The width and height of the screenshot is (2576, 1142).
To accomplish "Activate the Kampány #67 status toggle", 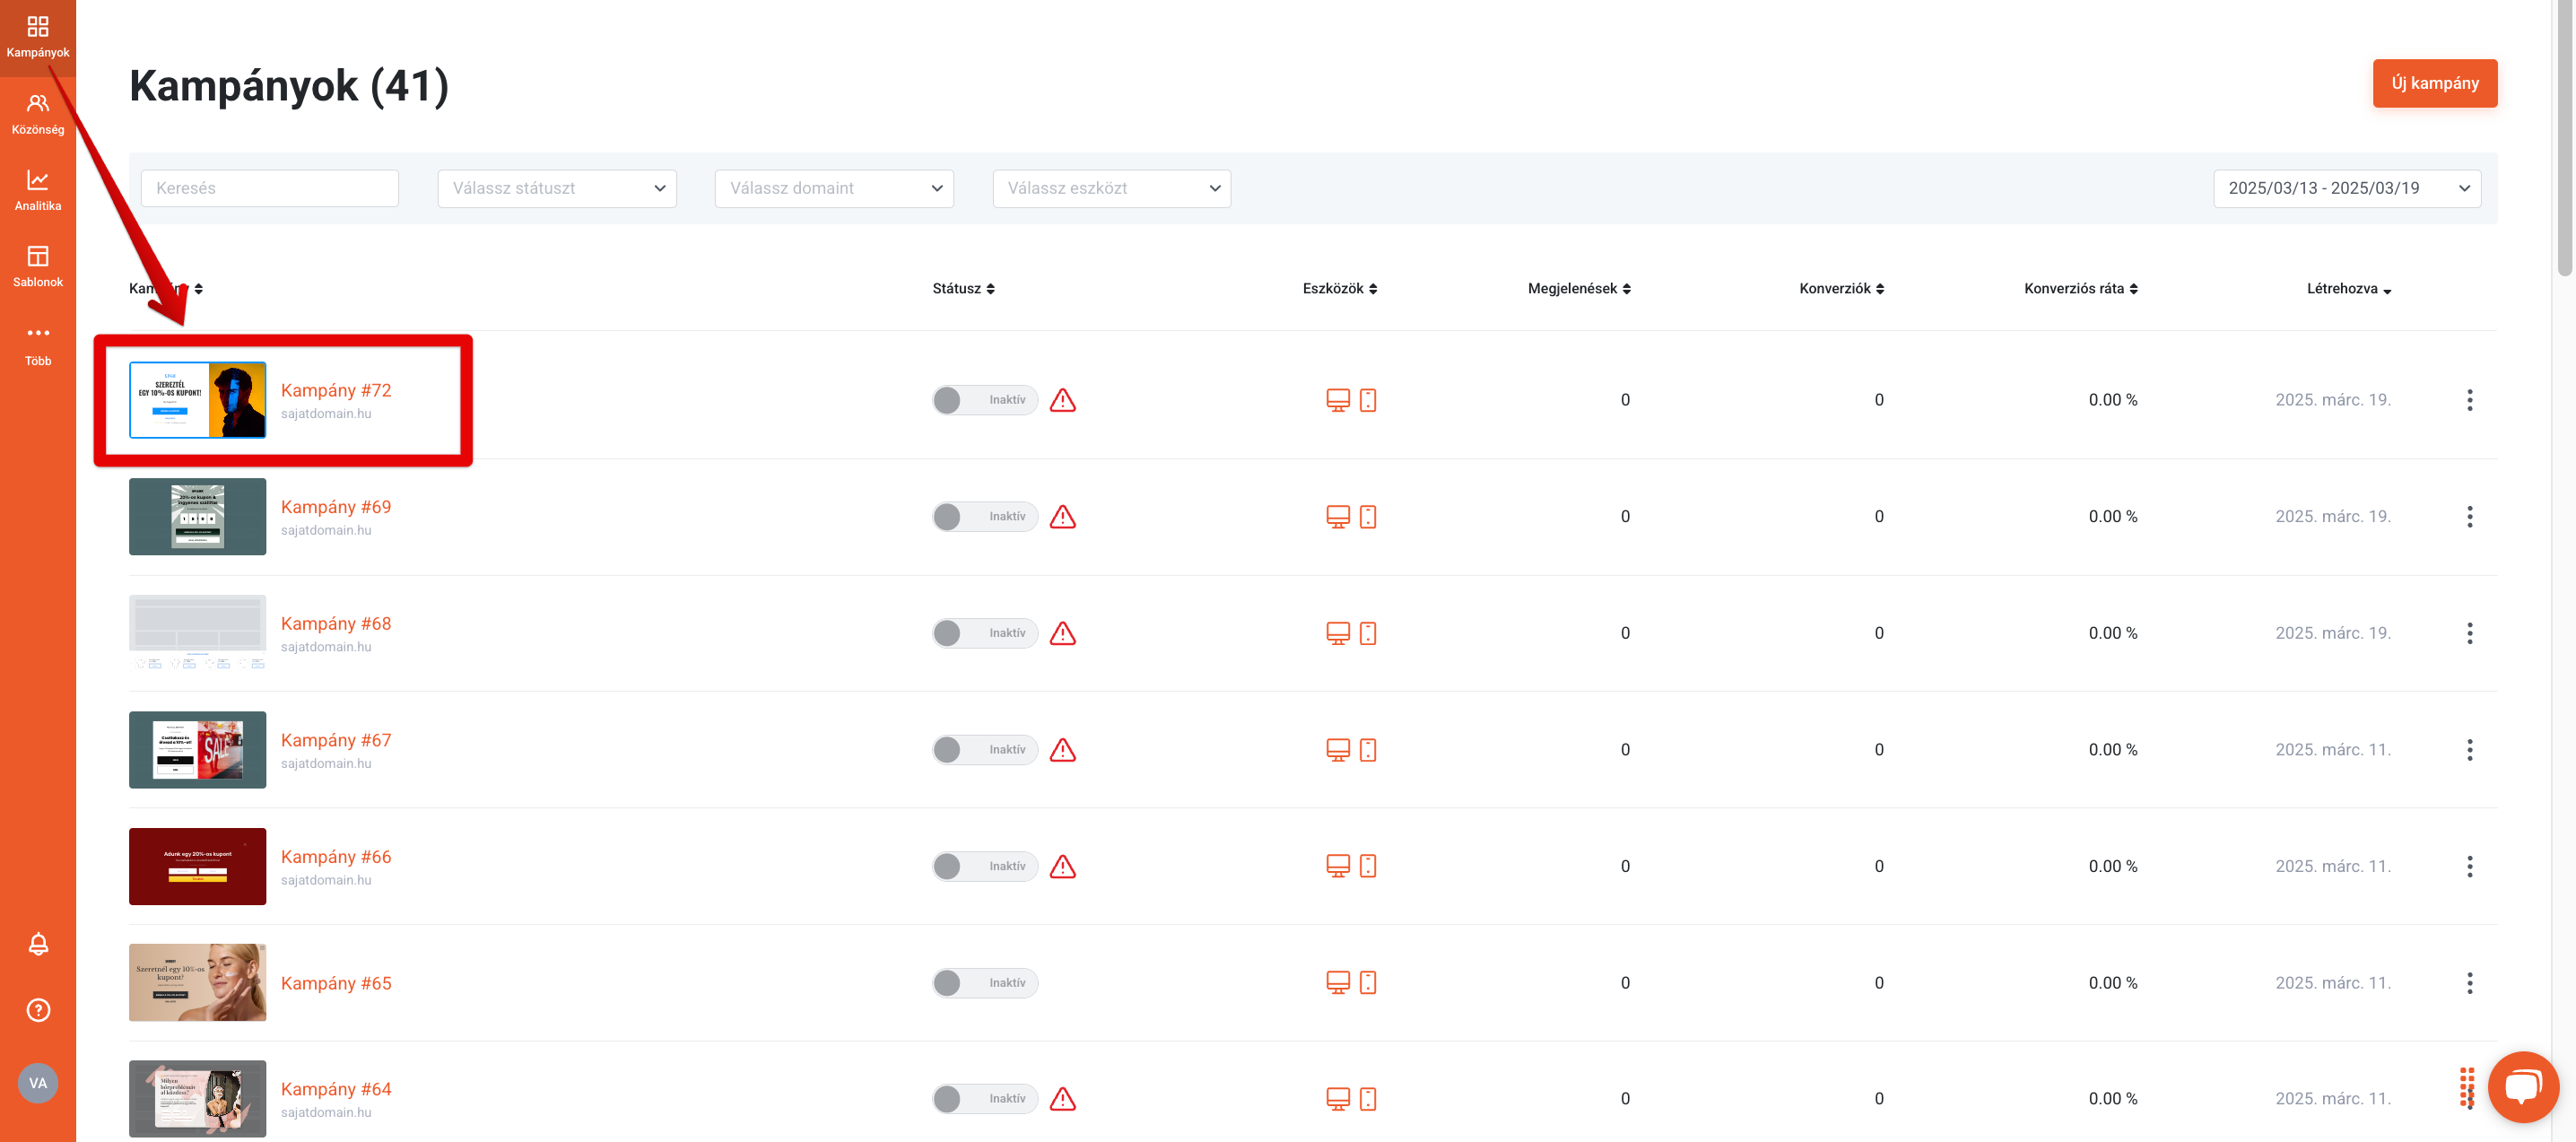I will [985, 750].
